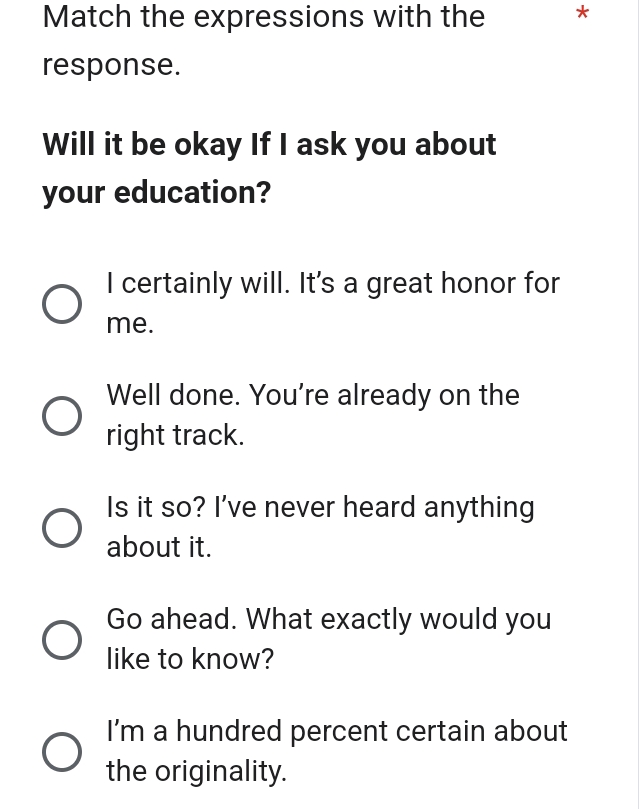Choose the "I'm a hundred percent certain" radio

(x=62, y=752)
